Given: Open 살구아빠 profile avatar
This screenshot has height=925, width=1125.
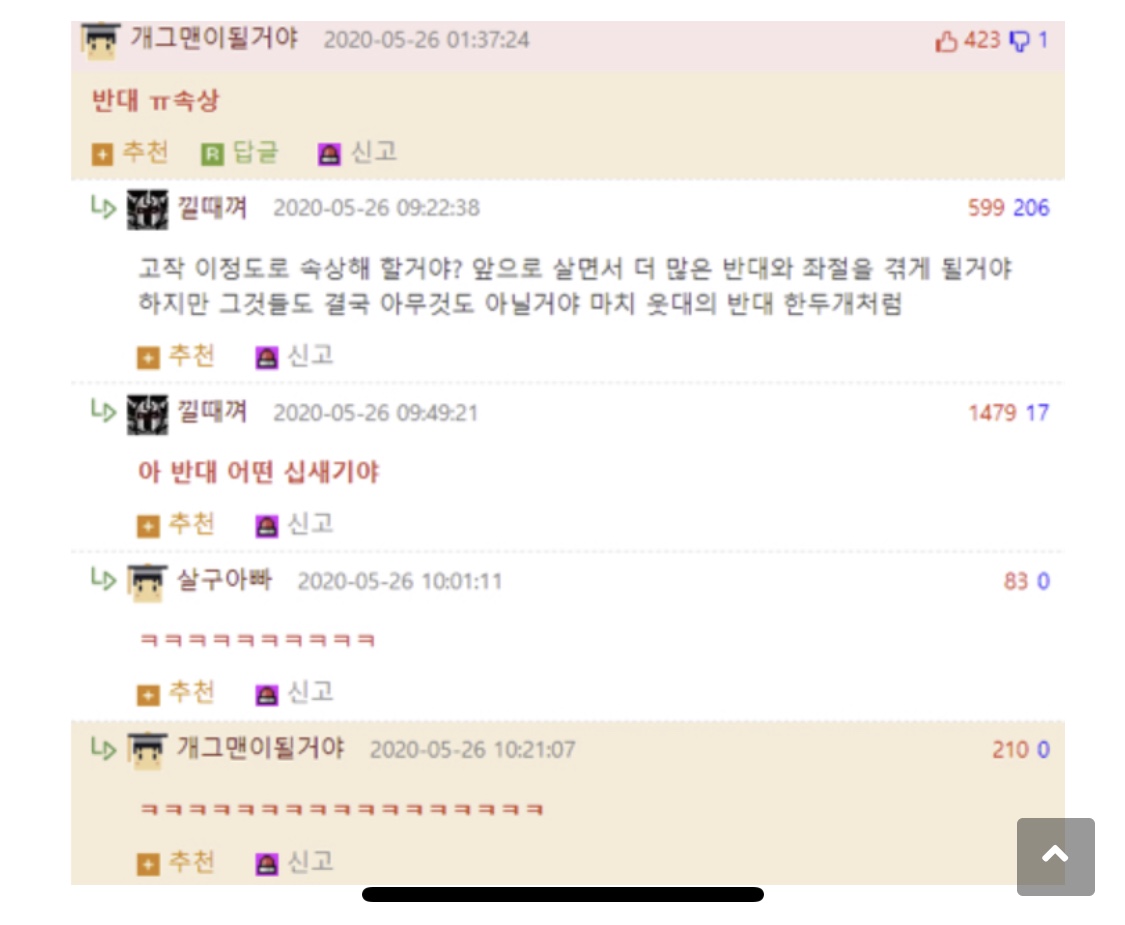Looking at the screenshot, I should click(x=147, y=582).
